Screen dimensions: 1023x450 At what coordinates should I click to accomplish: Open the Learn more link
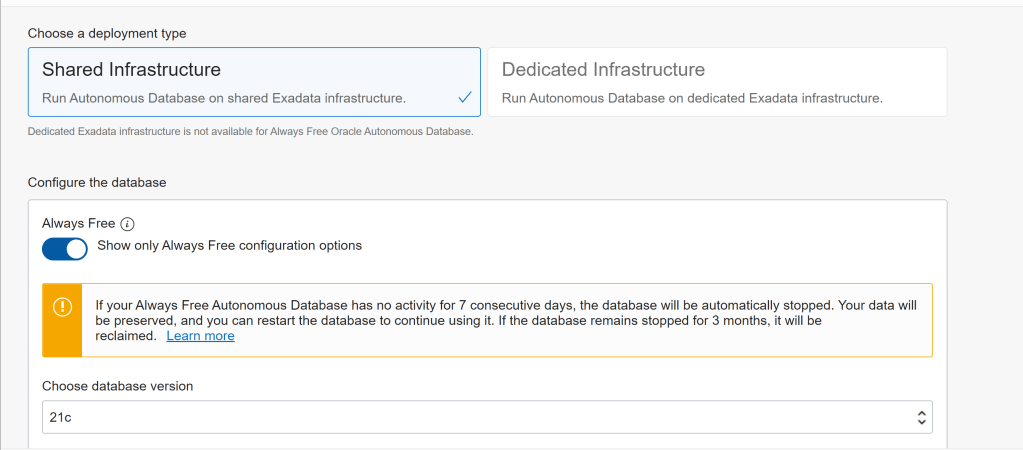coord(200,336)
